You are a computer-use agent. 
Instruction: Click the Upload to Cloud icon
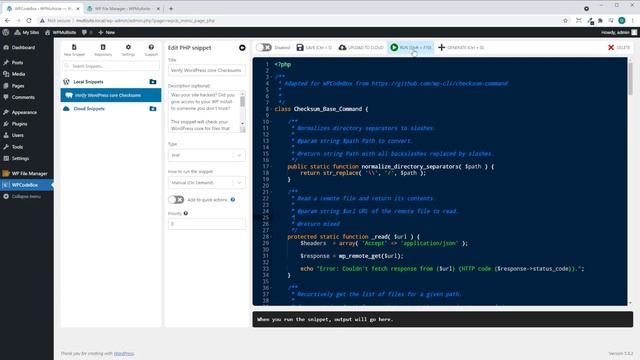point(342,47)
